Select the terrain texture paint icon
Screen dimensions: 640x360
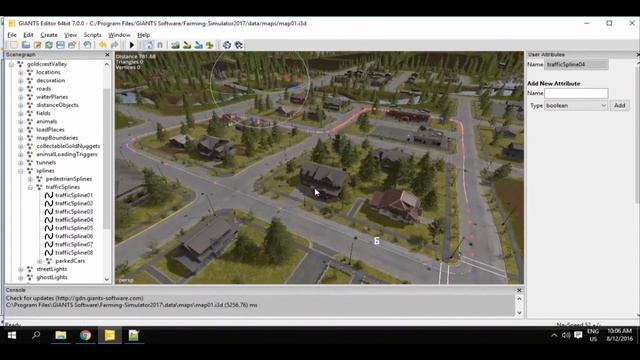click(x=198, y=45)
